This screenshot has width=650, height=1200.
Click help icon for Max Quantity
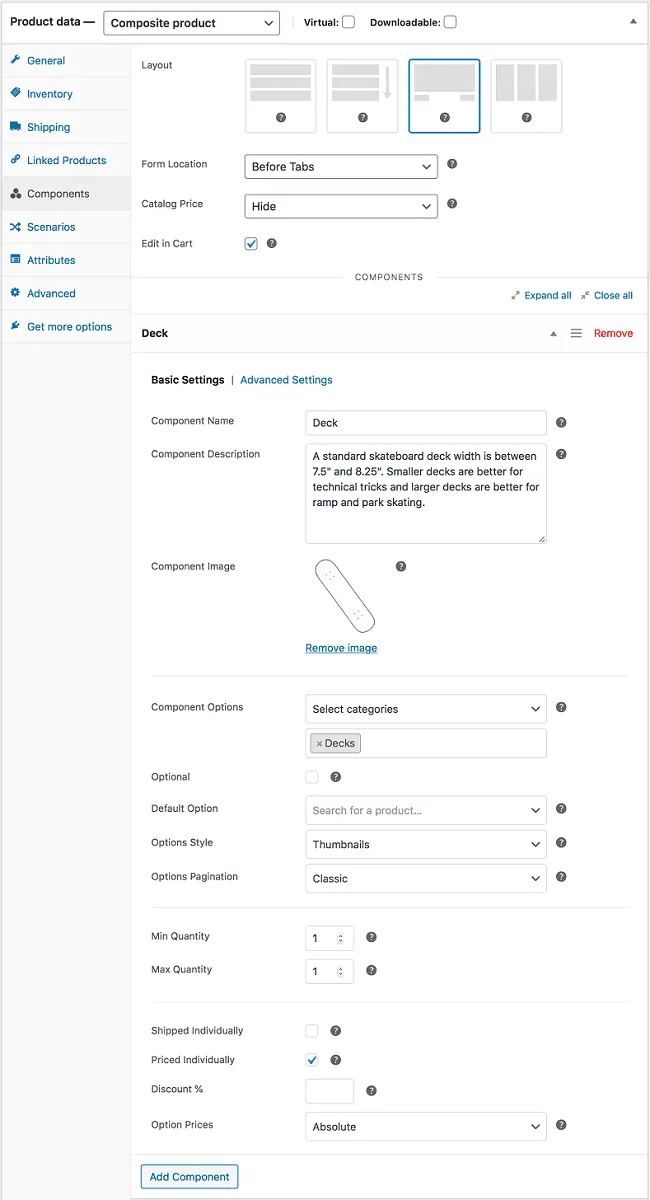point(371,970)
